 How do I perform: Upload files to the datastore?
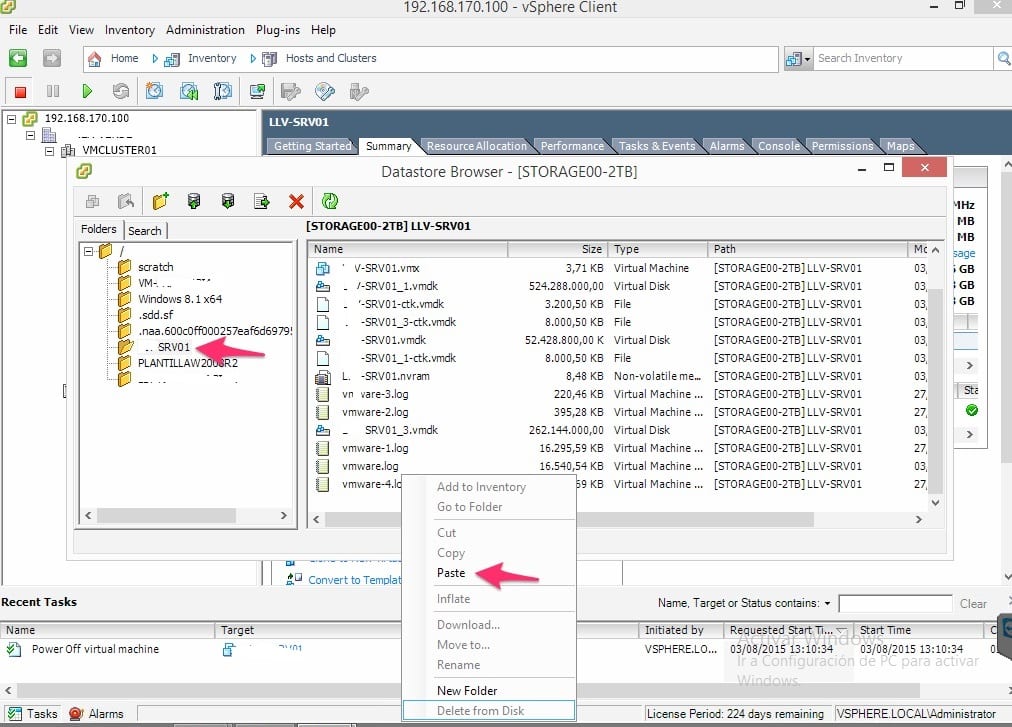tap(194, 201)
